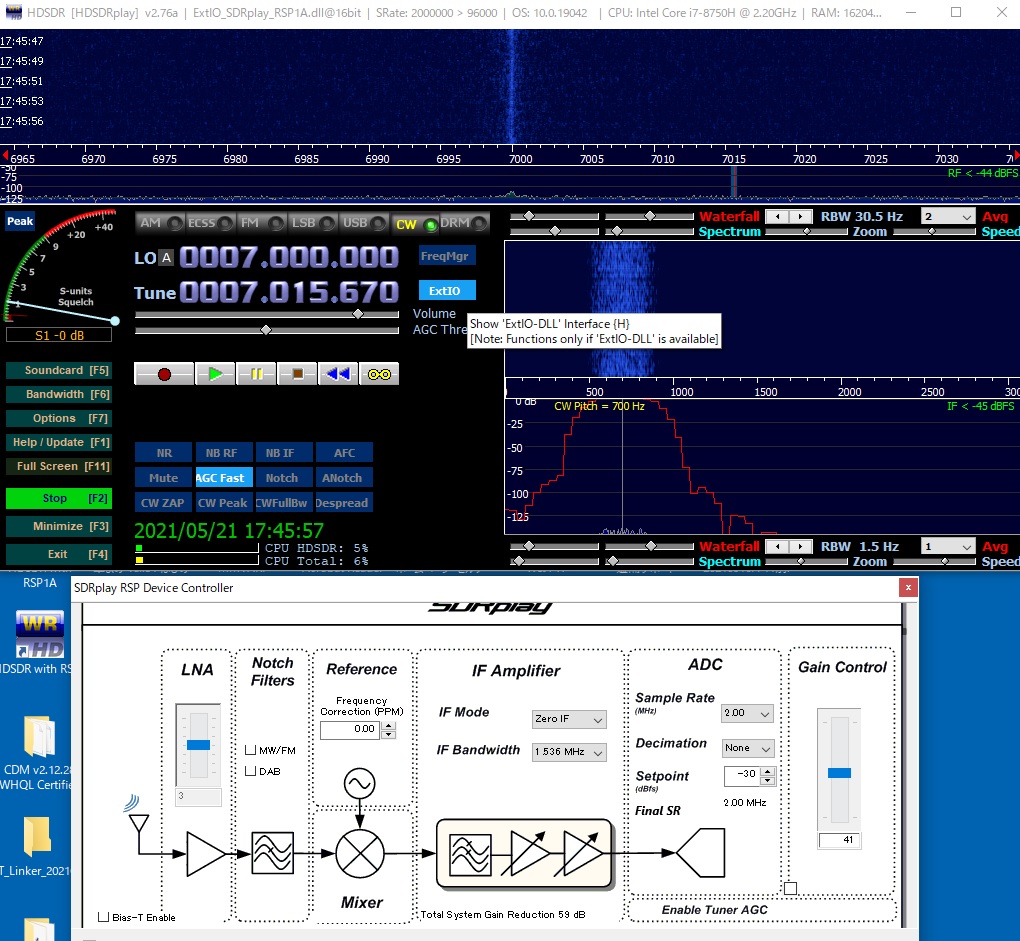This screenshot has height=941, width=1020.
Task: Click right arrow beside RBW 1.5 Hz
Action: [801, 546]
